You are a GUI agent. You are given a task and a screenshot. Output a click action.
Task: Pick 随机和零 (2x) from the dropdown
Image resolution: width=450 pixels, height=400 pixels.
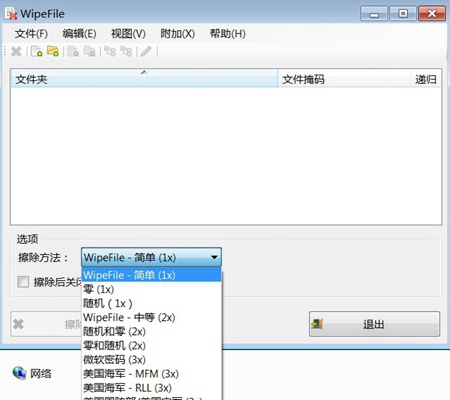[151, 331]
